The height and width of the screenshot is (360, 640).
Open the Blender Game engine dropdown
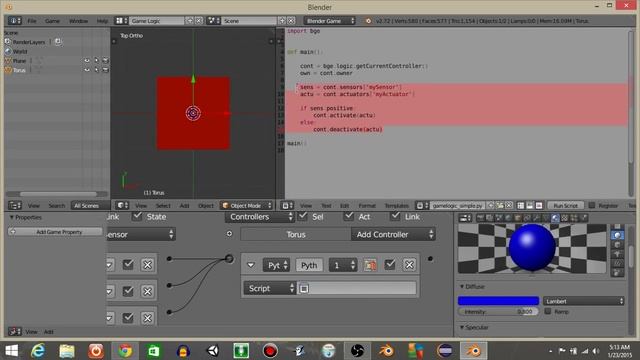[329, 20]
